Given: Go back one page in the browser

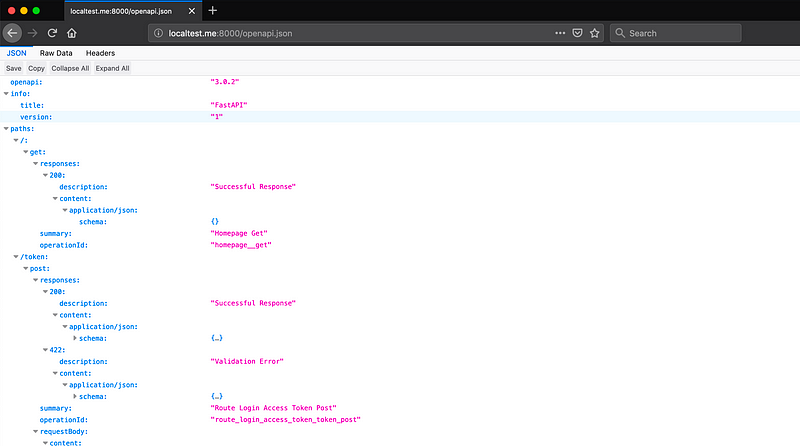Looking at the screenshot, I should click(12, 33).
